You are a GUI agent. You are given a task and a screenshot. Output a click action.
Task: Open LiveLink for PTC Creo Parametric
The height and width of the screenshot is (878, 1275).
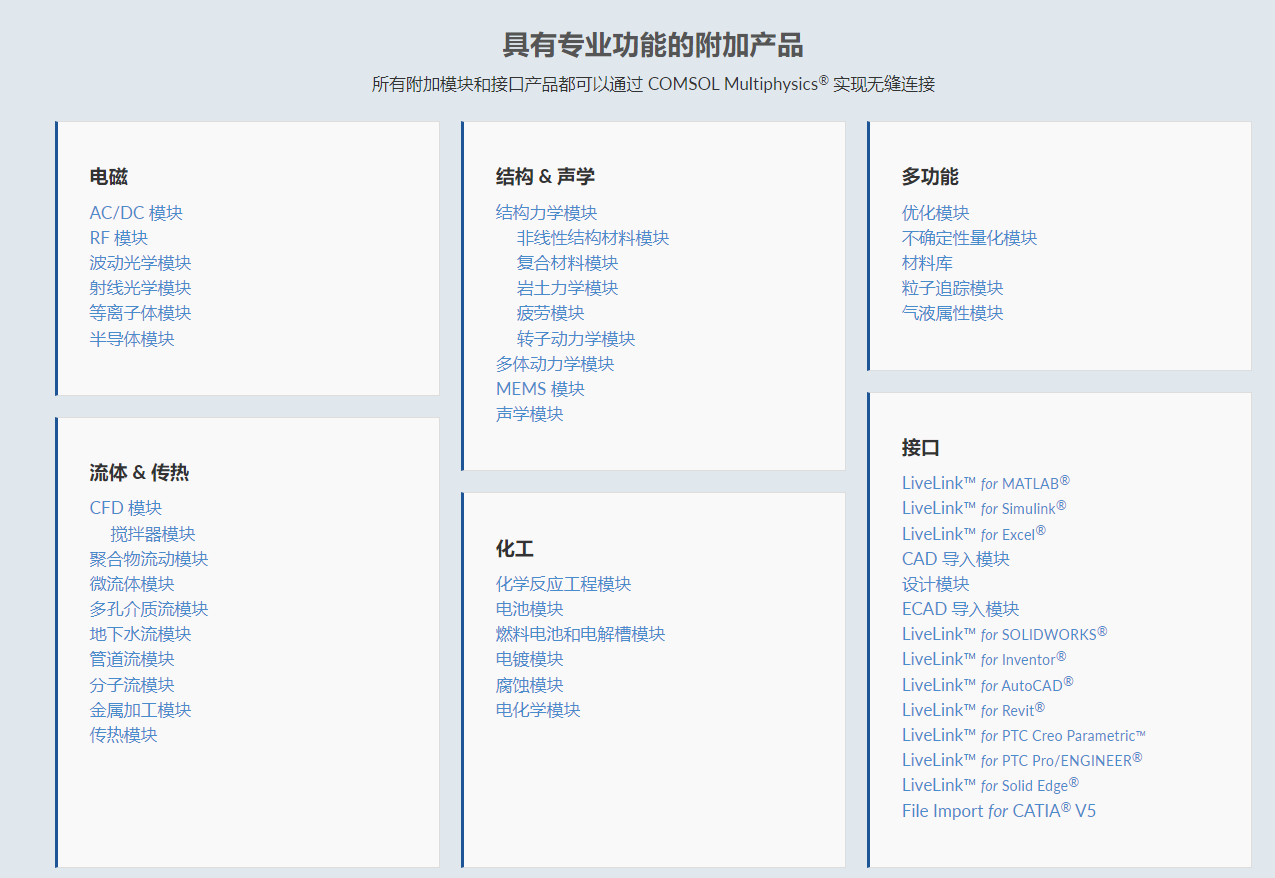pyautogui.click(x=1024, y=735)
